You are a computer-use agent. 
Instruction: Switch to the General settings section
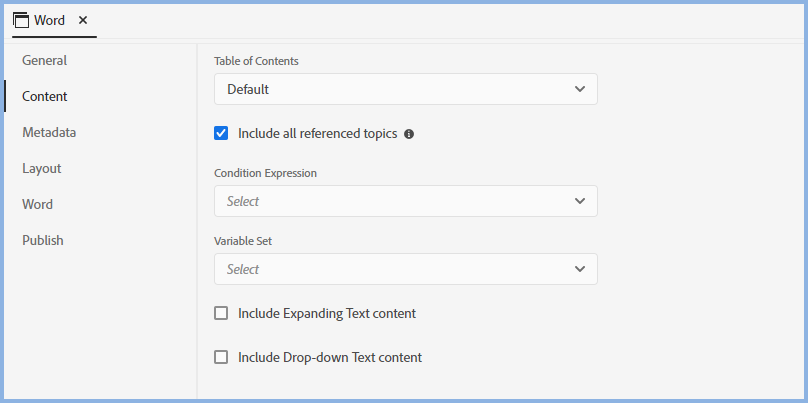(x=45, y=60)
